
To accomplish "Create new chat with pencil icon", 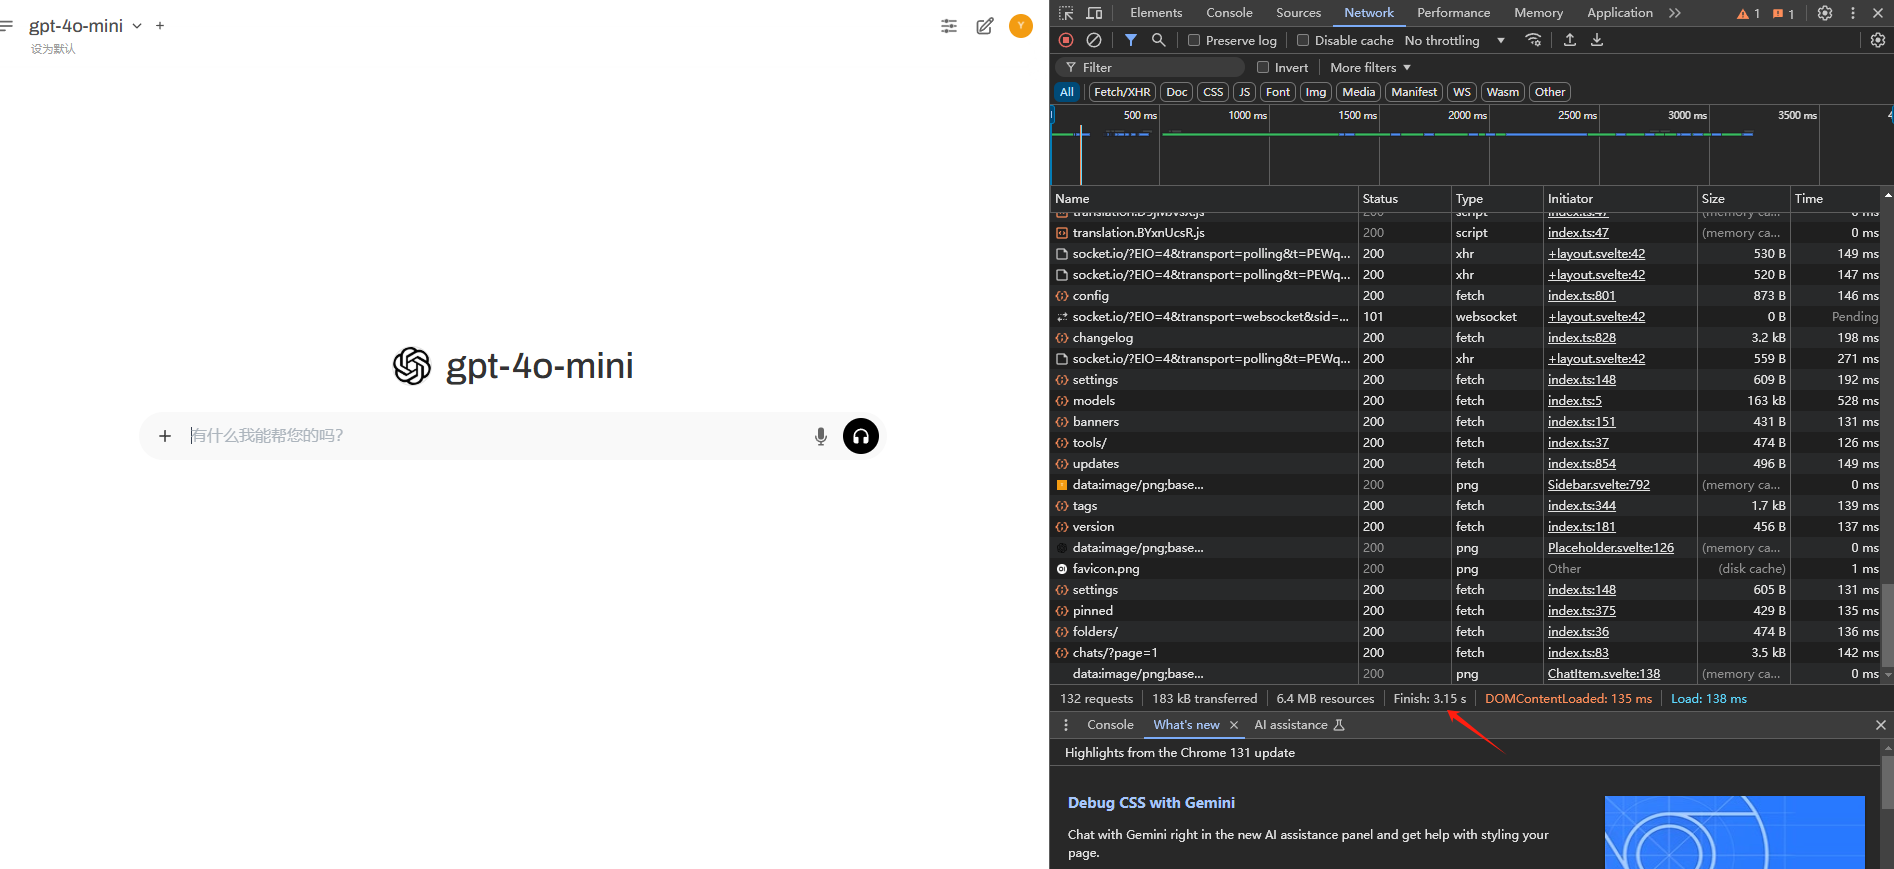I will pos(985,26).
